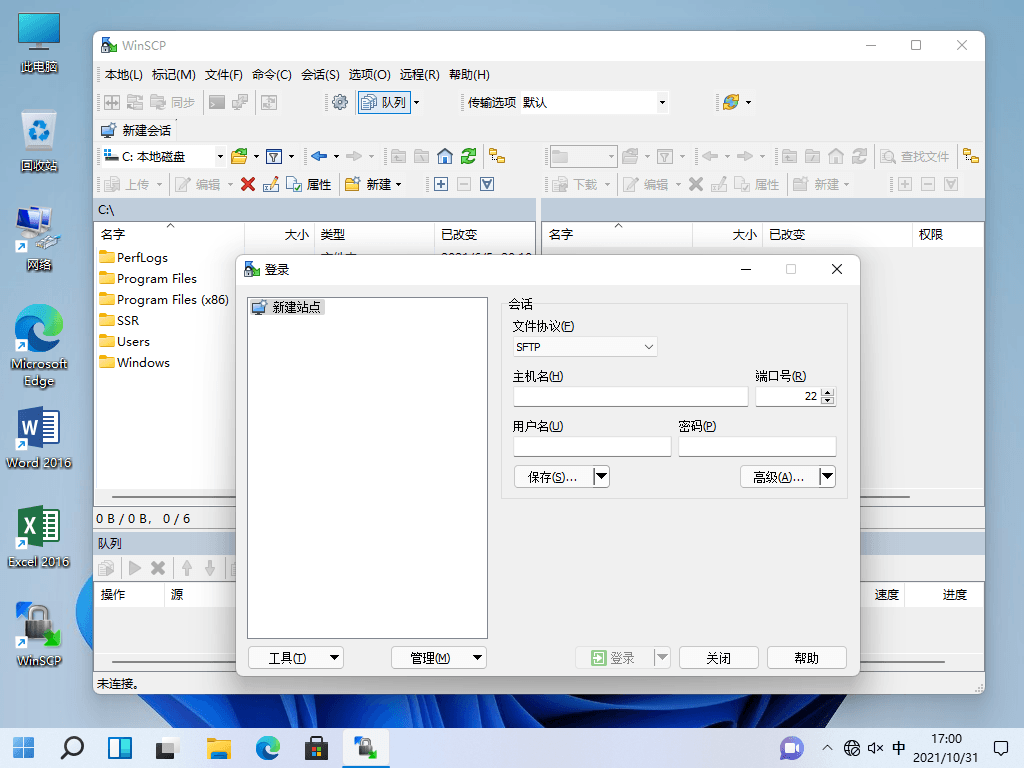Click the New Session (新建会话) tab
The image size is (1024, 768).
(x=136, y=130)
